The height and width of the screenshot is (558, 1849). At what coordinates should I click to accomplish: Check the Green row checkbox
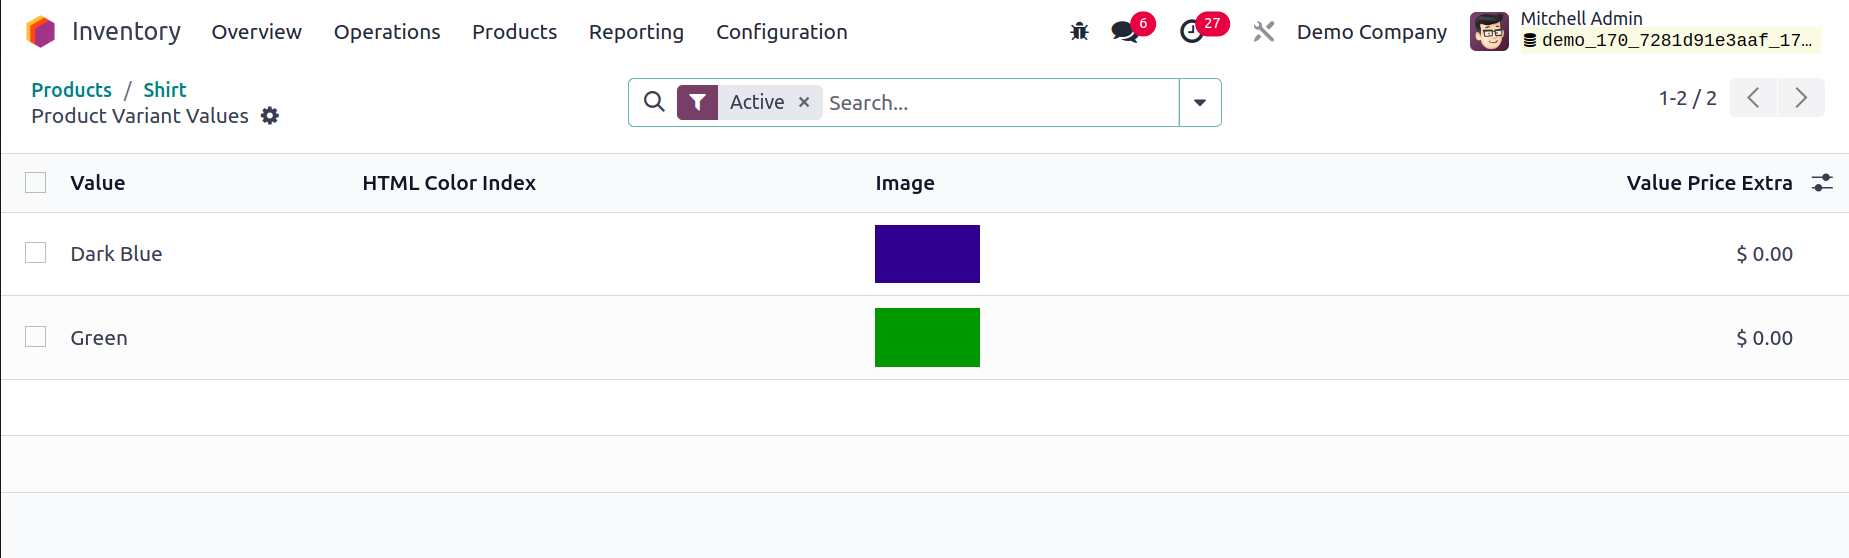[x=36, y=337]
